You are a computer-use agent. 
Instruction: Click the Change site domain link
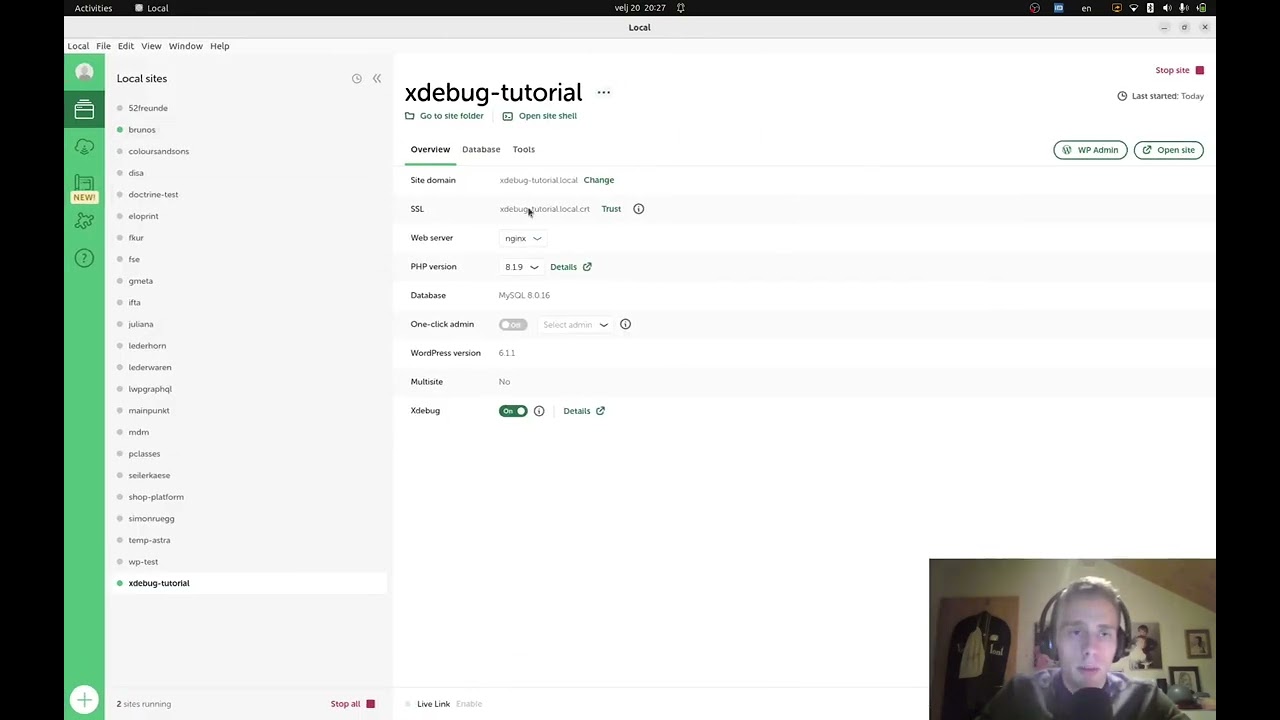click(599, 180)
